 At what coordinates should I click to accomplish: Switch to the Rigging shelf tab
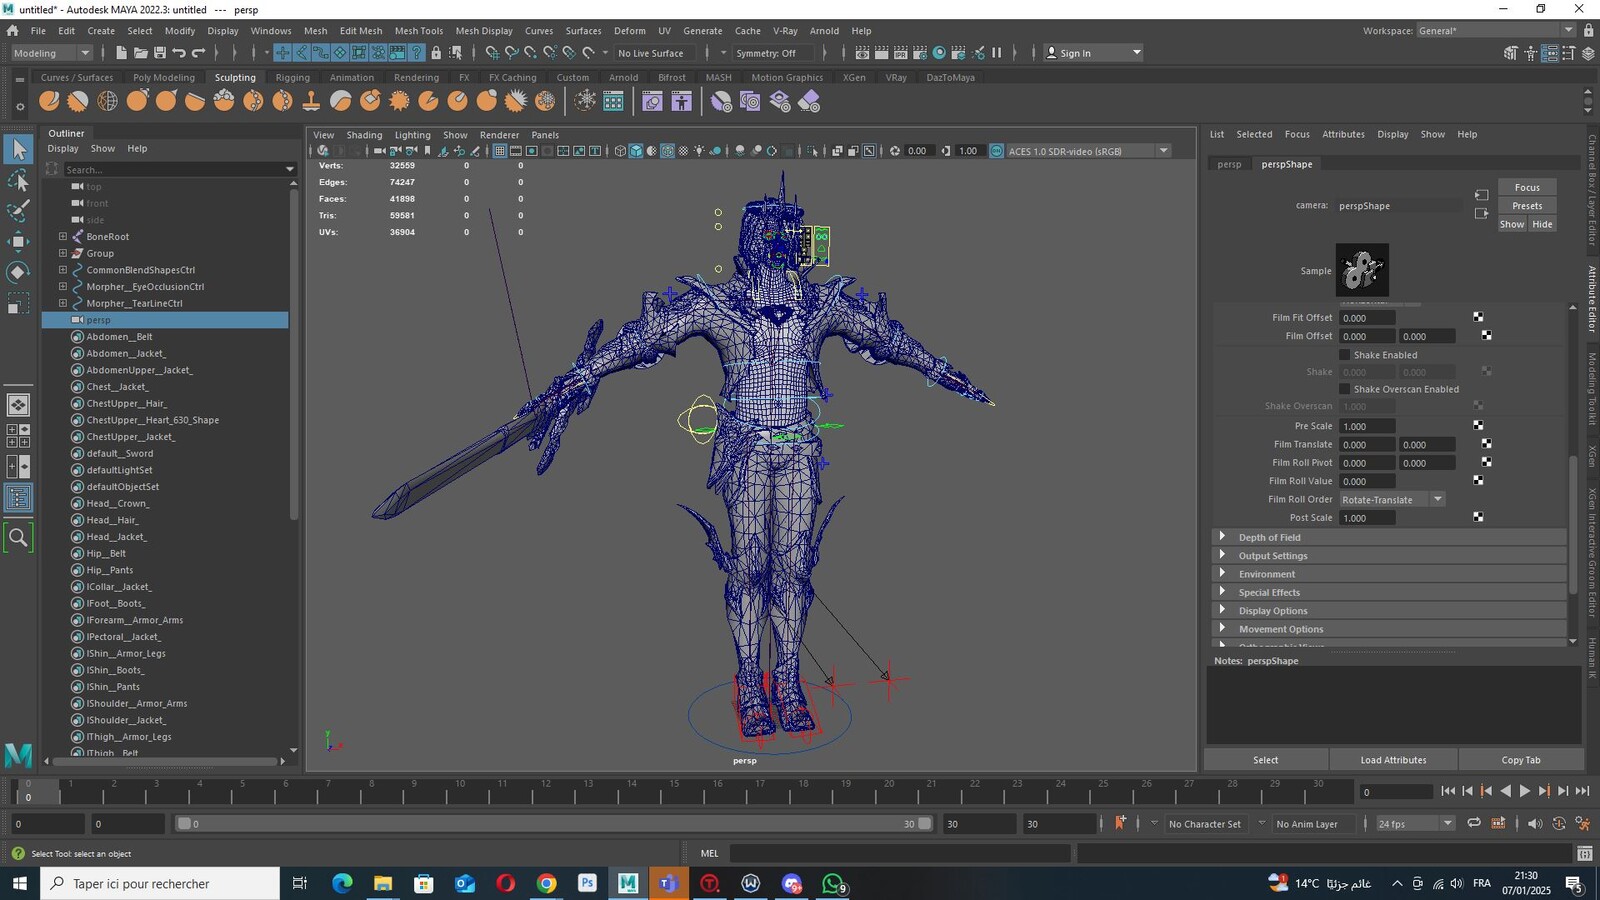[292, 77]
